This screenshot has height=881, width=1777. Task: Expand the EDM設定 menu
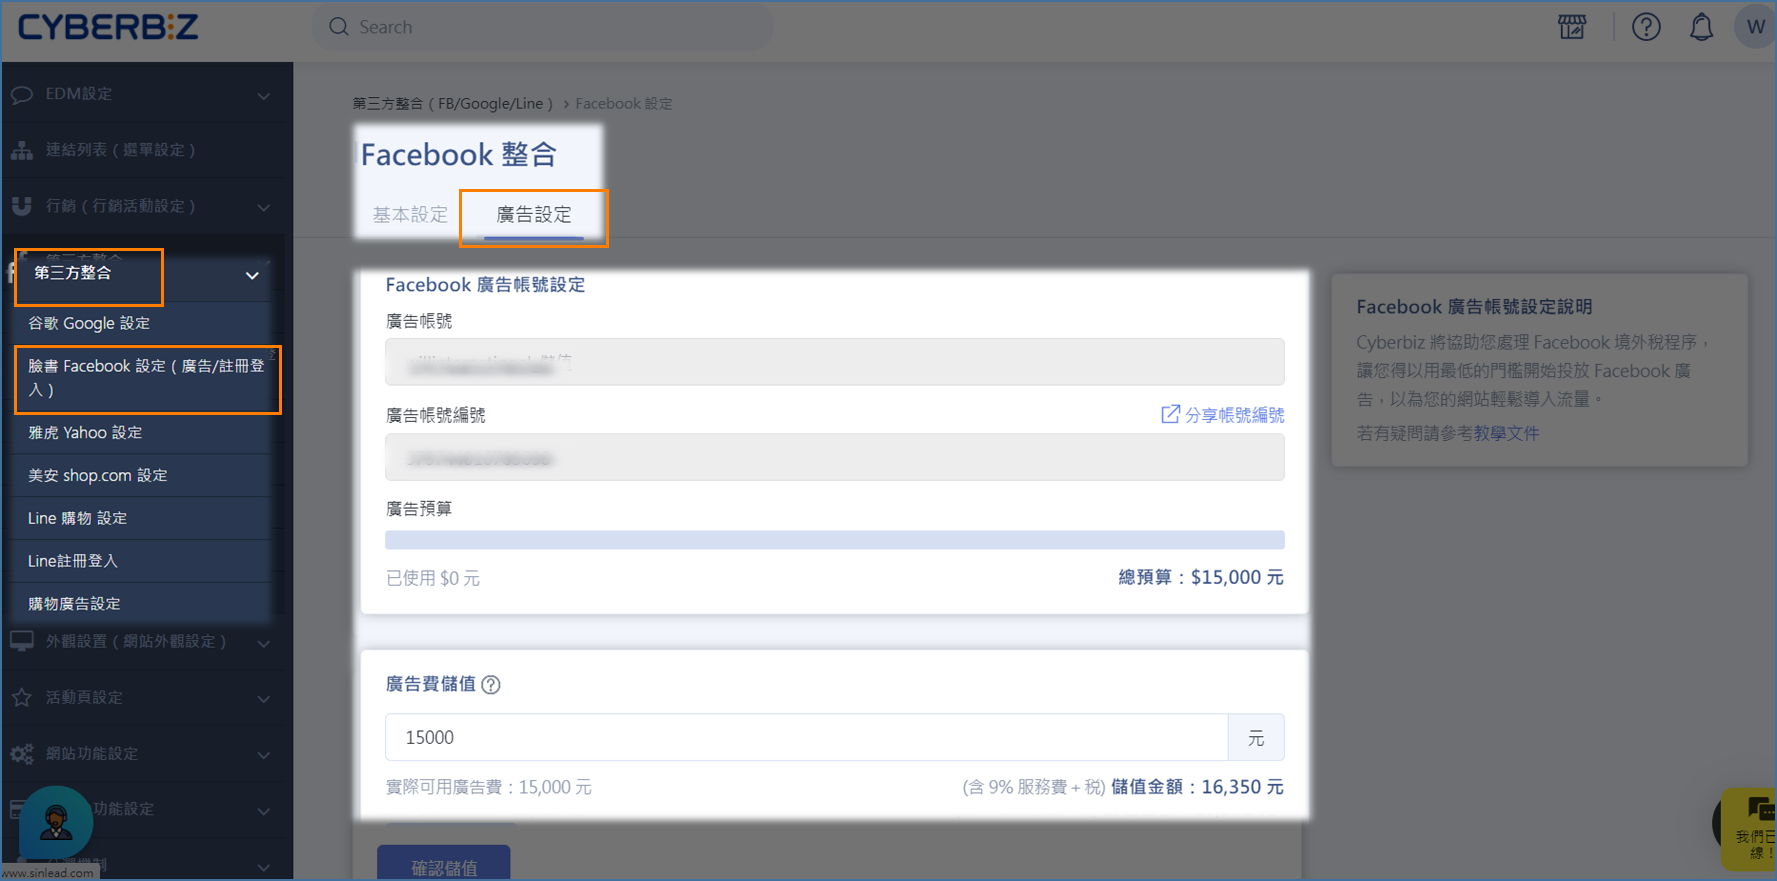pos(264,96)
